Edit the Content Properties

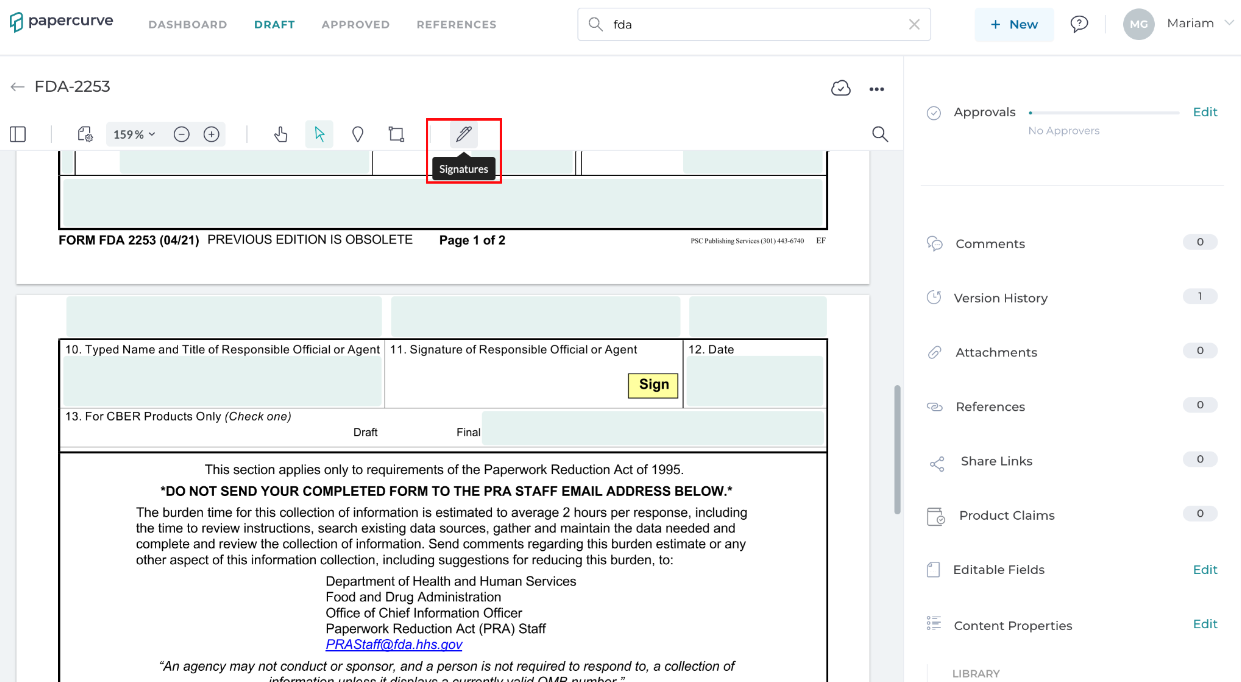coord(1205,624)
